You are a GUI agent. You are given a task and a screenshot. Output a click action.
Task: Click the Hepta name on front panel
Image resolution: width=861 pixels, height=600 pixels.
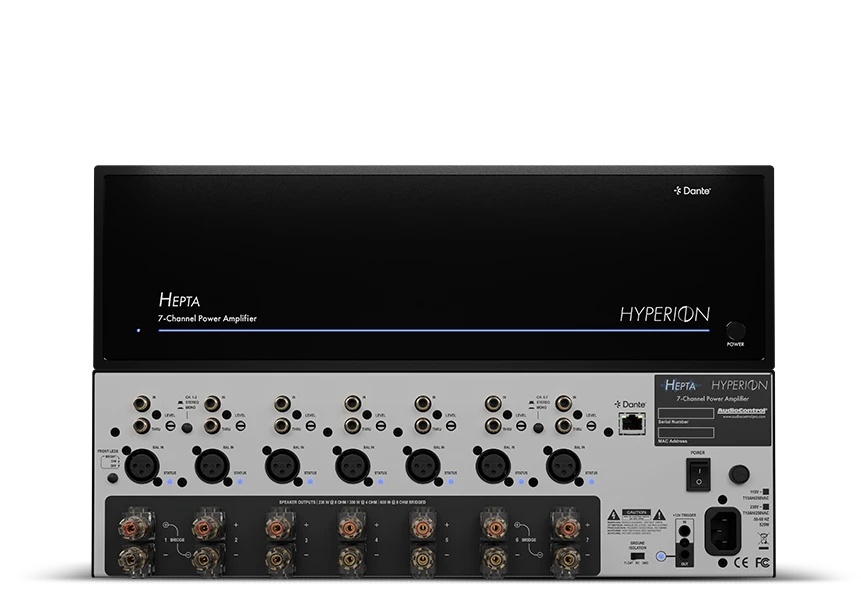(x=179, y=300)
